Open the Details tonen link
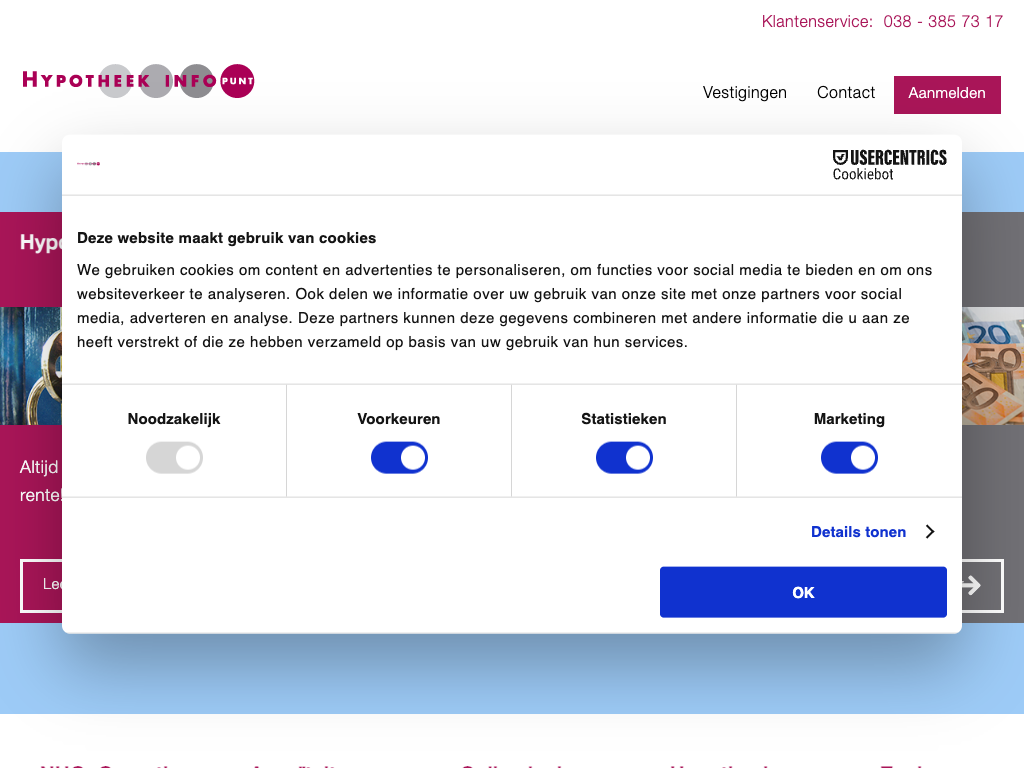This screenshot has height=768, width=1024. pos(858,532)
